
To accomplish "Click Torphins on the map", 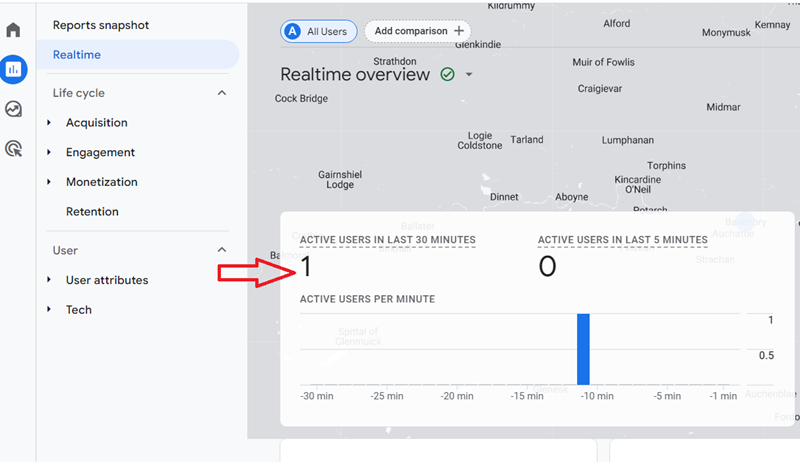I will tap(666, 166).
